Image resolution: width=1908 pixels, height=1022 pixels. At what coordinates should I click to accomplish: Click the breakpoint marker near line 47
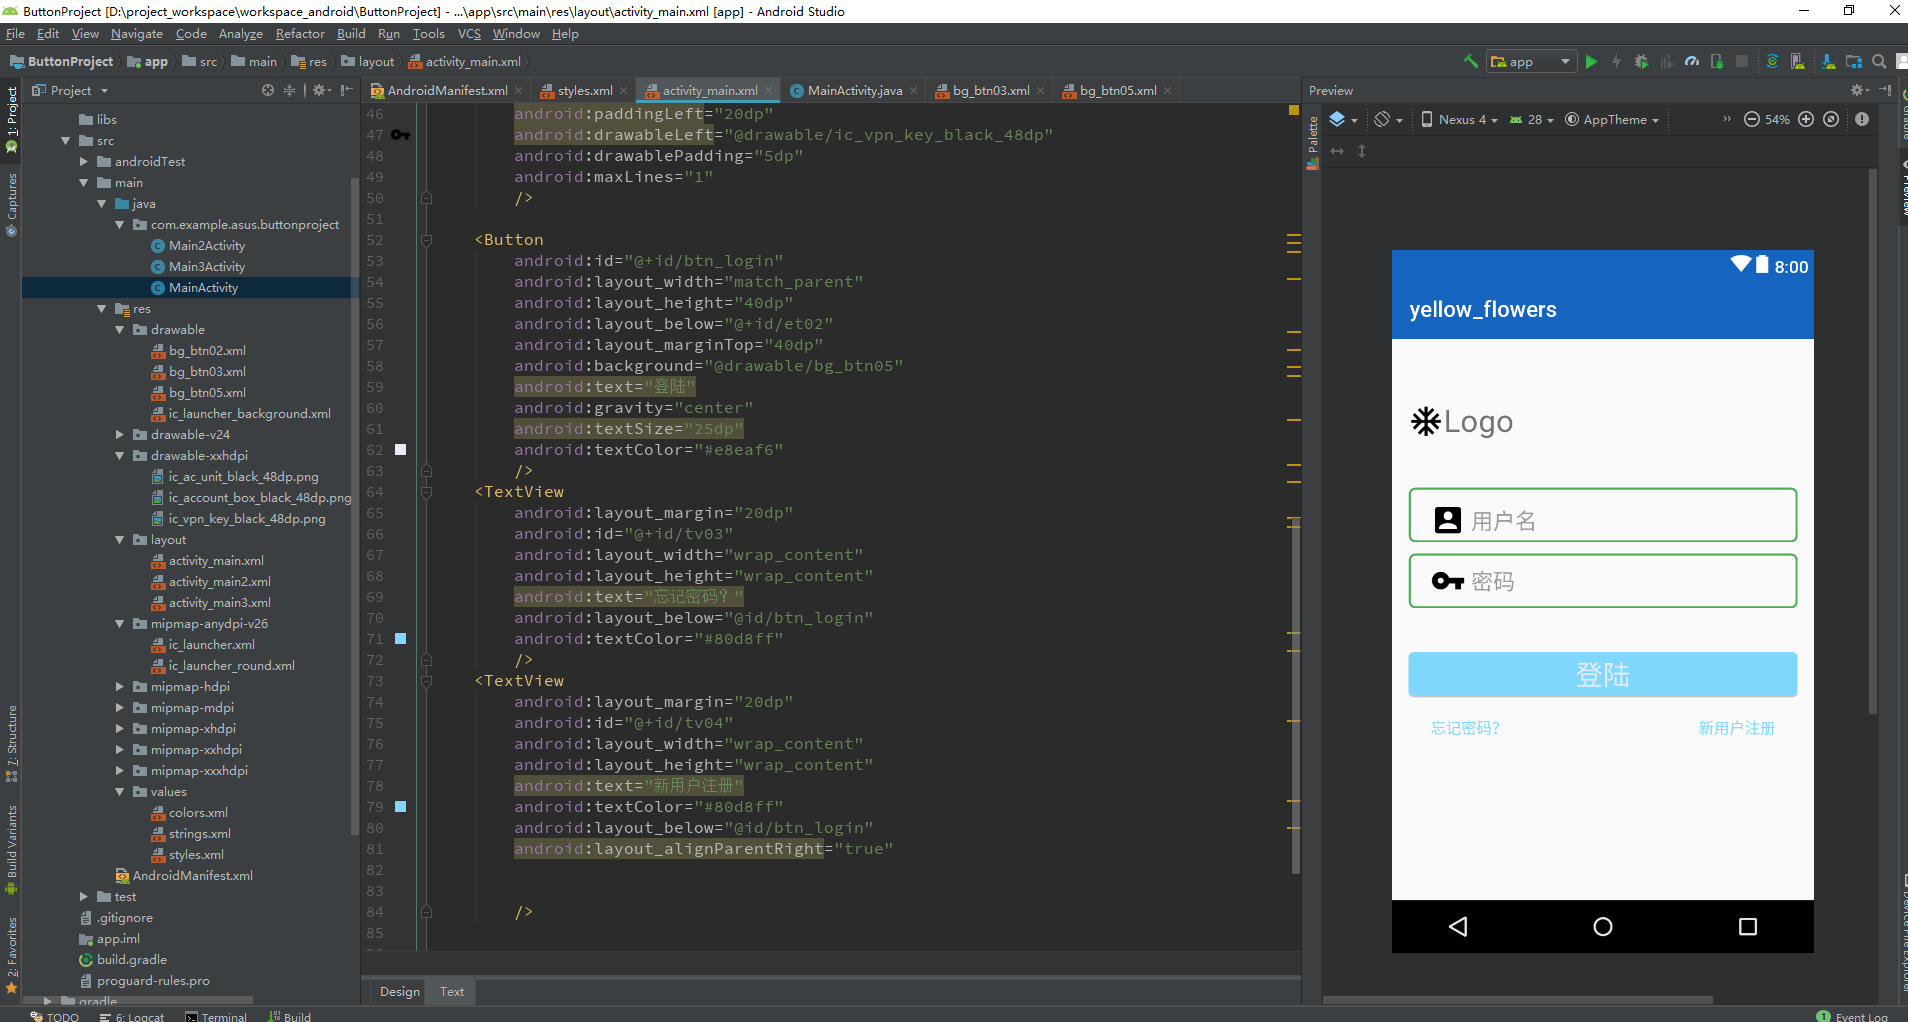point(400,134)
